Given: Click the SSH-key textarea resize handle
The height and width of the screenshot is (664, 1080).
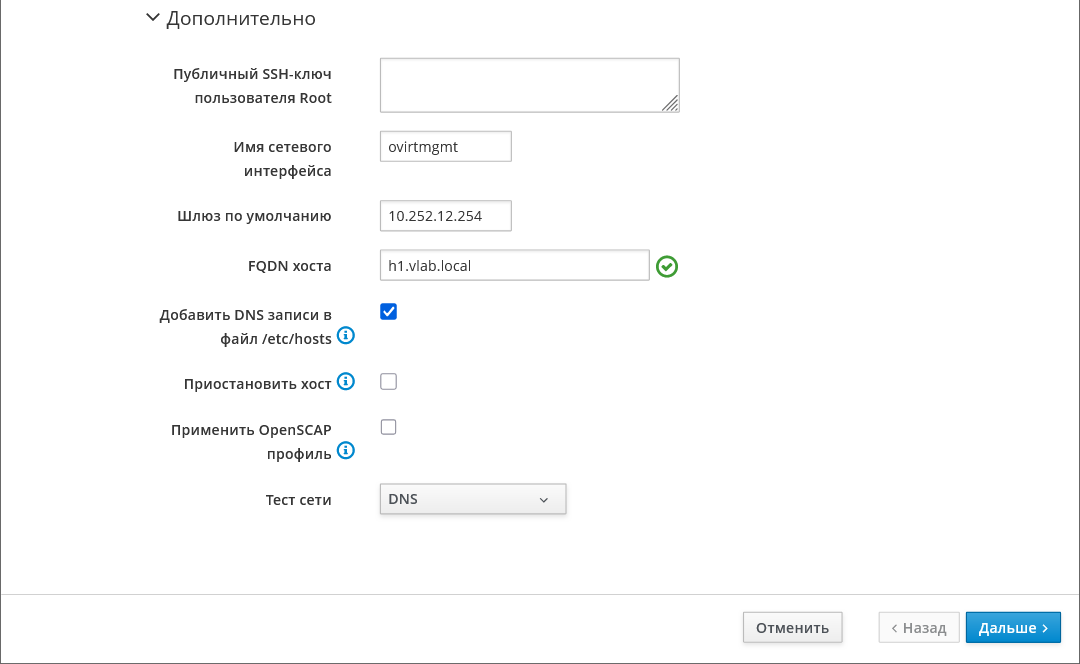Looking at the screenshot, I should (670, 103).
